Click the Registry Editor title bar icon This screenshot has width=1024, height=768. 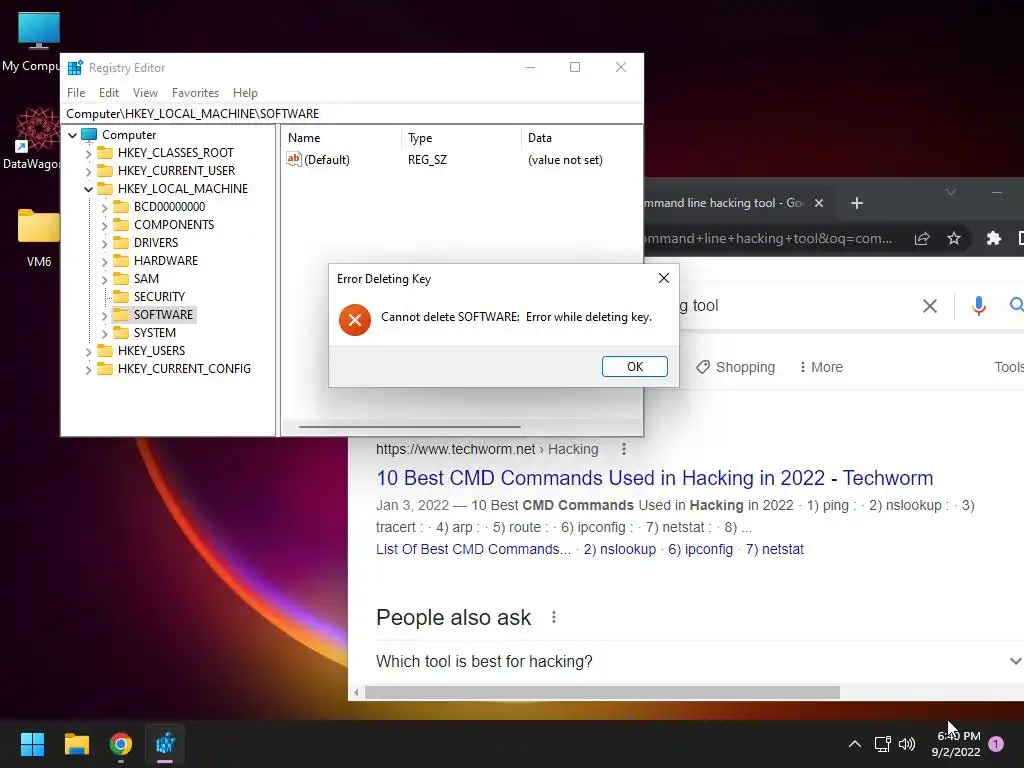click(75, 67)
